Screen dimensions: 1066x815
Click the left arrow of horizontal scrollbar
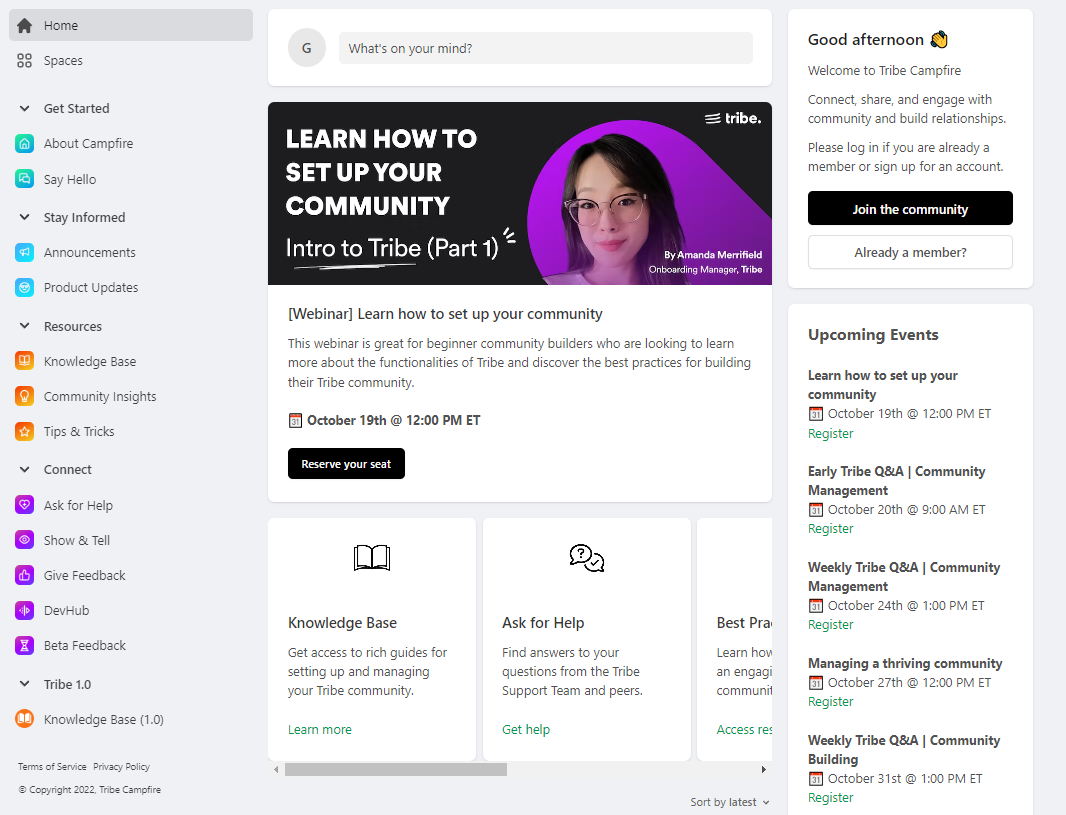[x=276, y=769]
